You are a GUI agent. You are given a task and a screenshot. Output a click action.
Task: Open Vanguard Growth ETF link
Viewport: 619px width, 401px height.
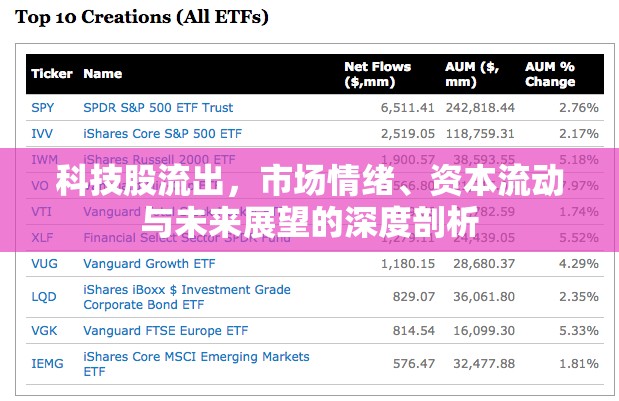(x=149, y=263)
